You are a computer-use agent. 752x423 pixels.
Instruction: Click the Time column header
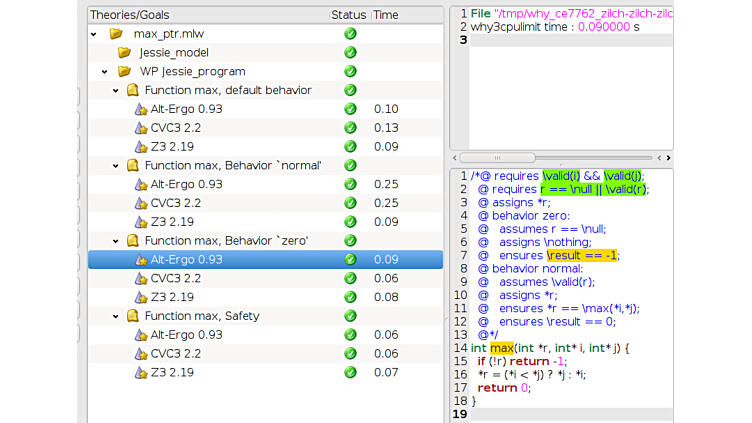(x=386, y=15)
